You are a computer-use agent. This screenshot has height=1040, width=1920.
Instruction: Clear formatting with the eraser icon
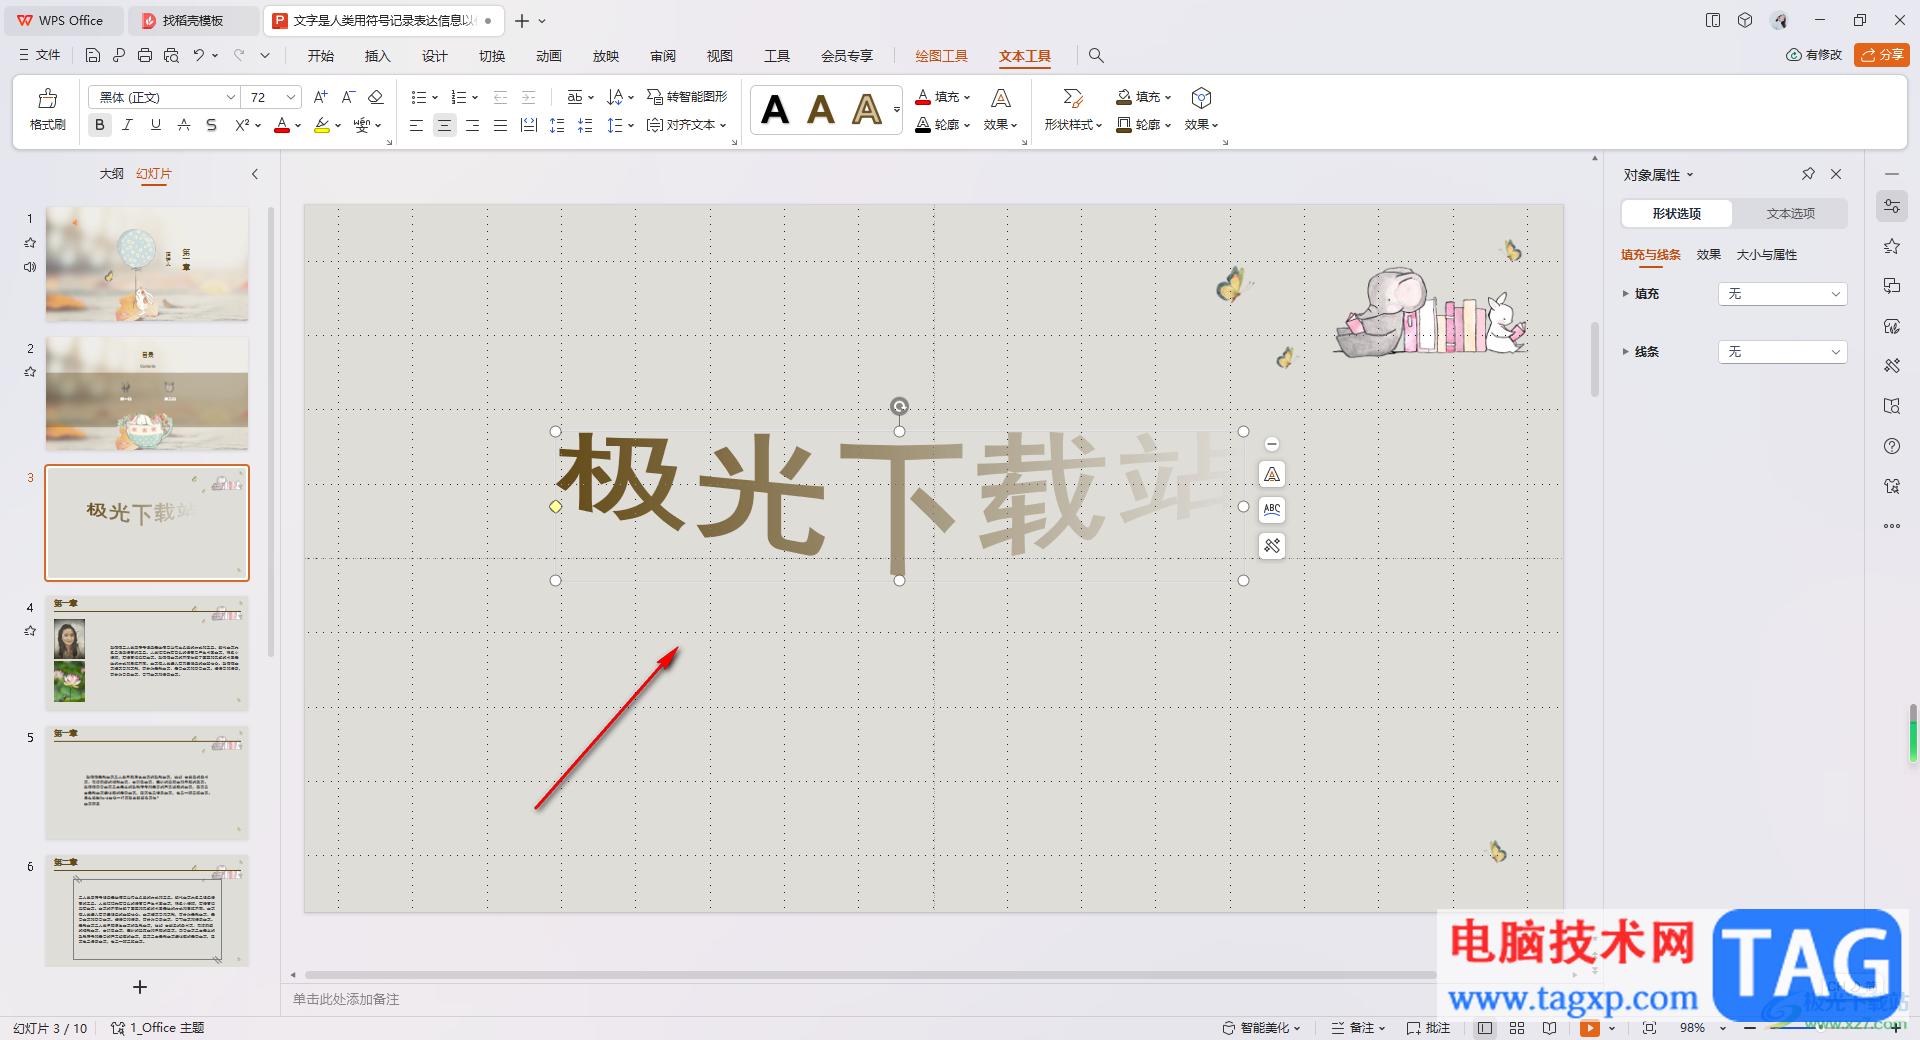click(376, 97)
